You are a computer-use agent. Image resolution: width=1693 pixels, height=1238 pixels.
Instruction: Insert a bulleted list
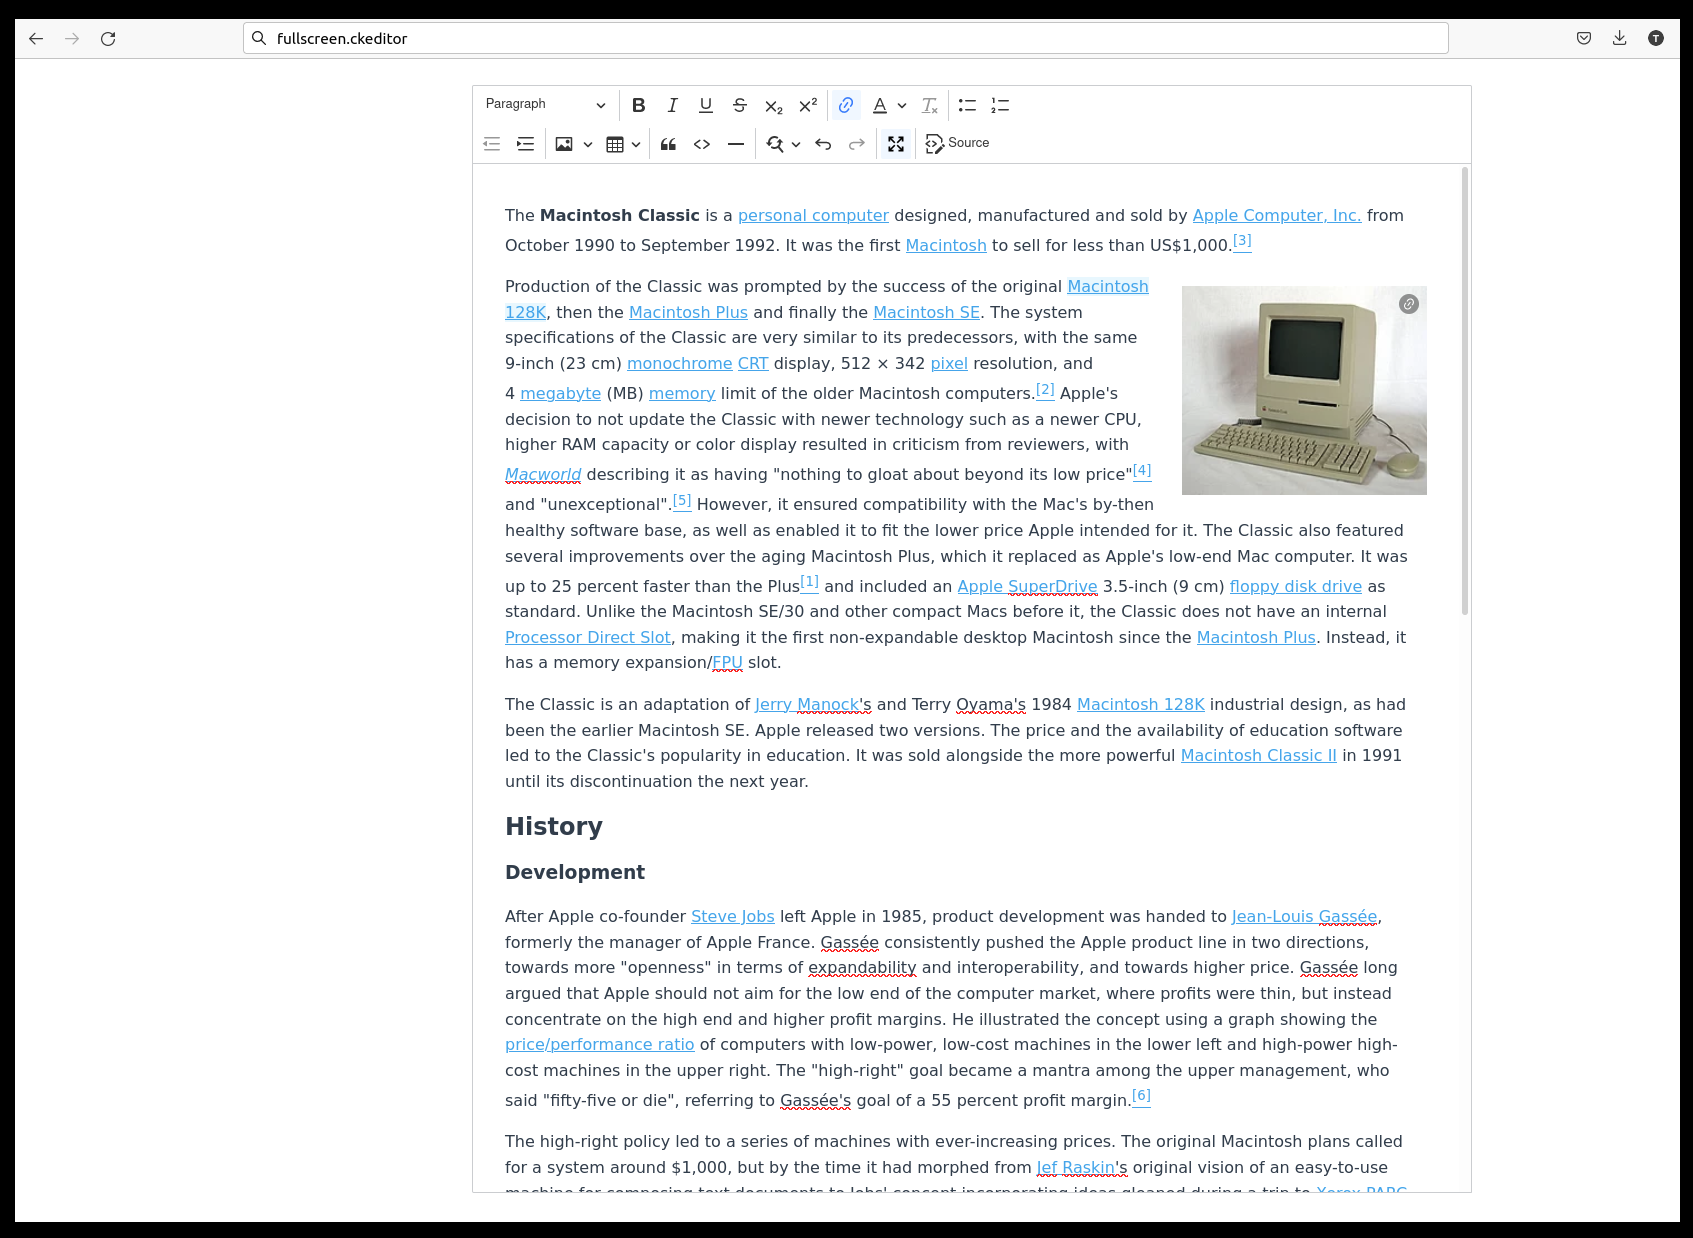pyautogui.click(x=967, y=105)
